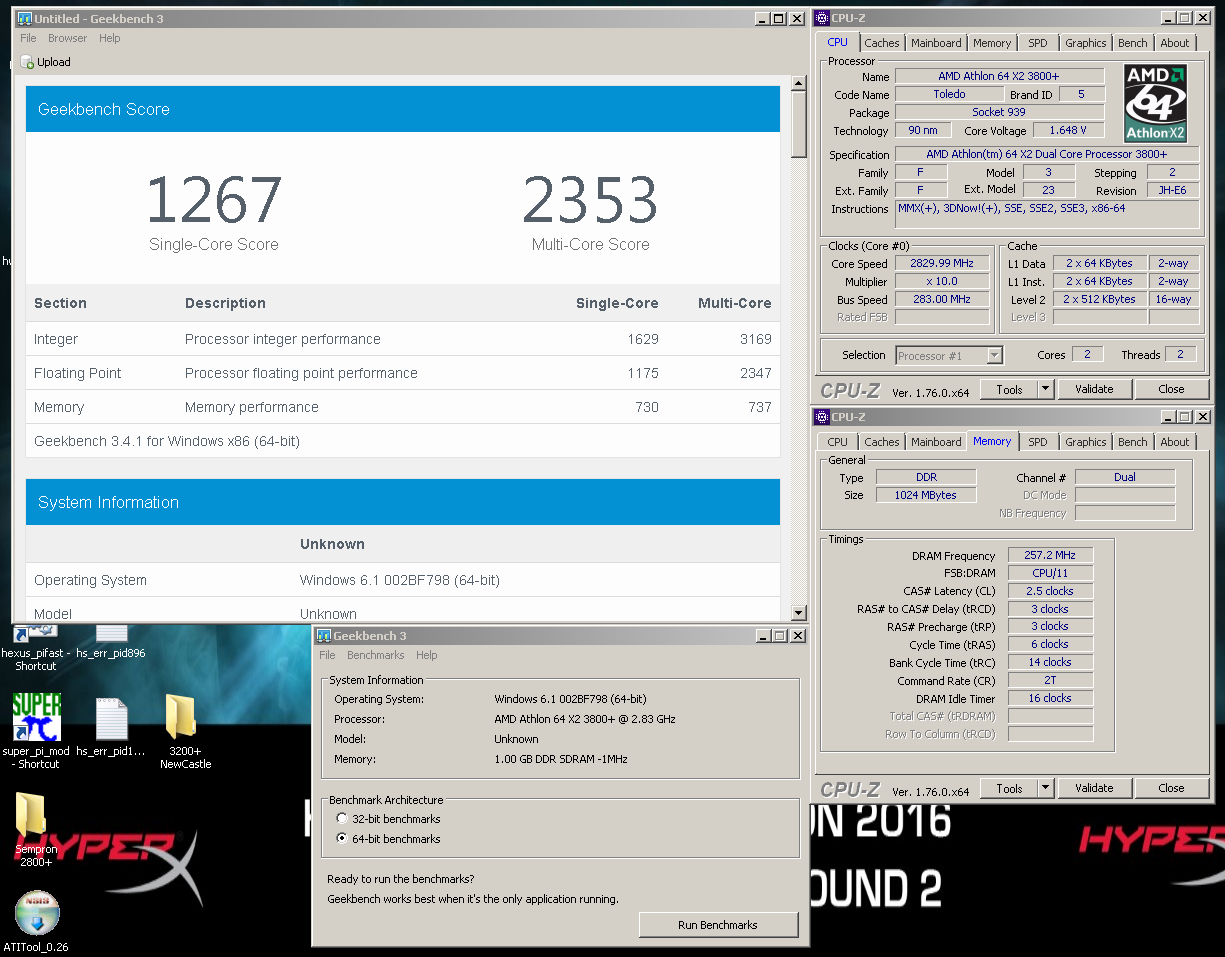Open the Browser menu in Geekbench
The width and height of the screenshot is (1225, 957).
pos(67,38)
